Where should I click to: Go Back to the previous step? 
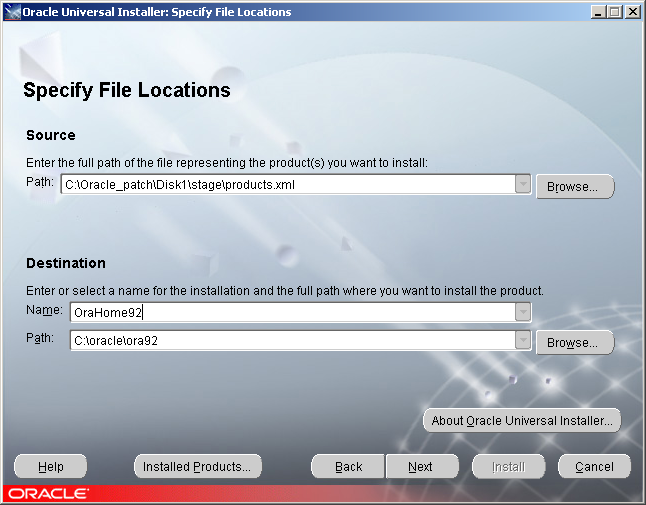(348, 467)
